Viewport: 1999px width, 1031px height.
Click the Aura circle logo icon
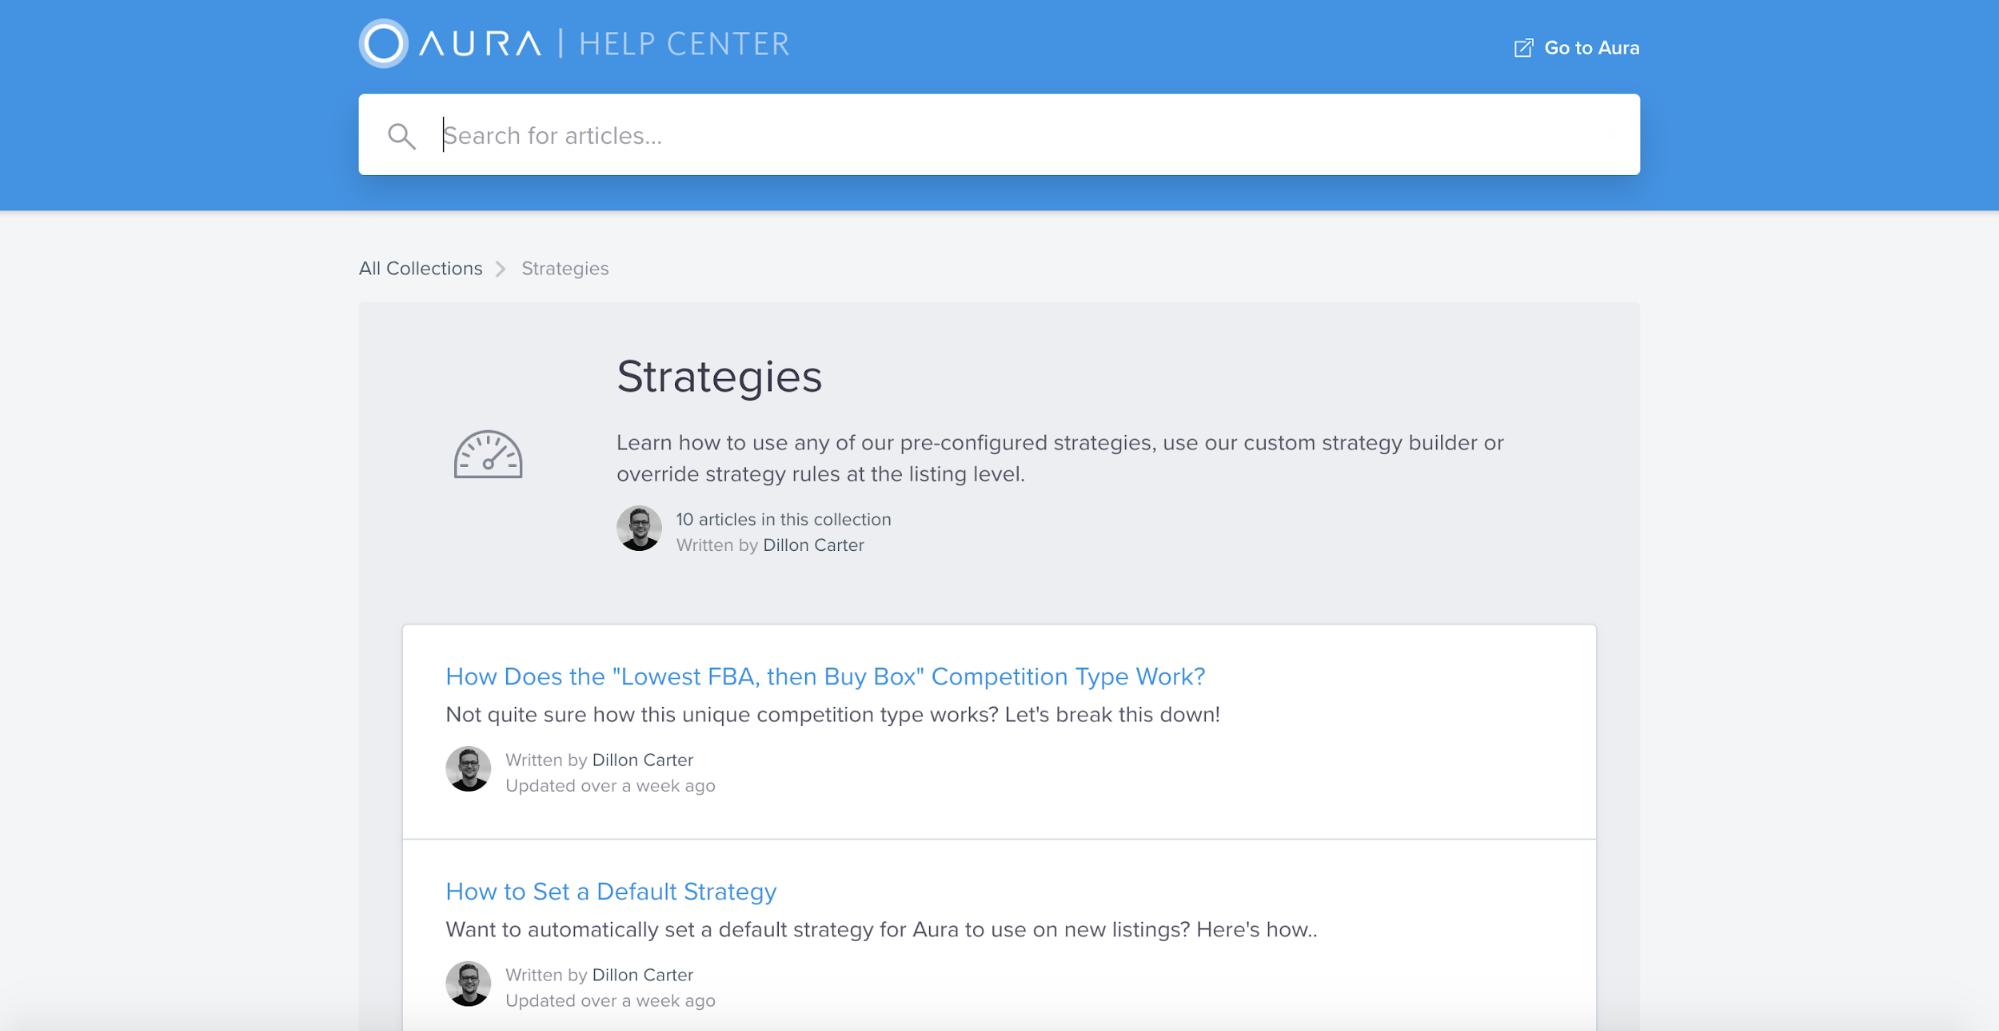pyautogui.click(x=384, y=44)
